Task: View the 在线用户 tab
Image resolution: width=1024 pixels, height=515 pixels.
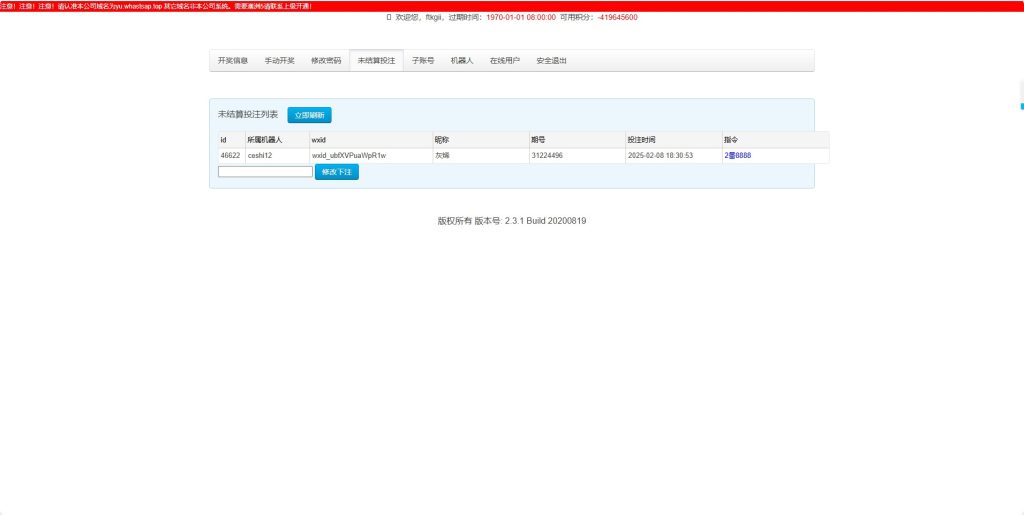Action: click(x=505, y=61)
